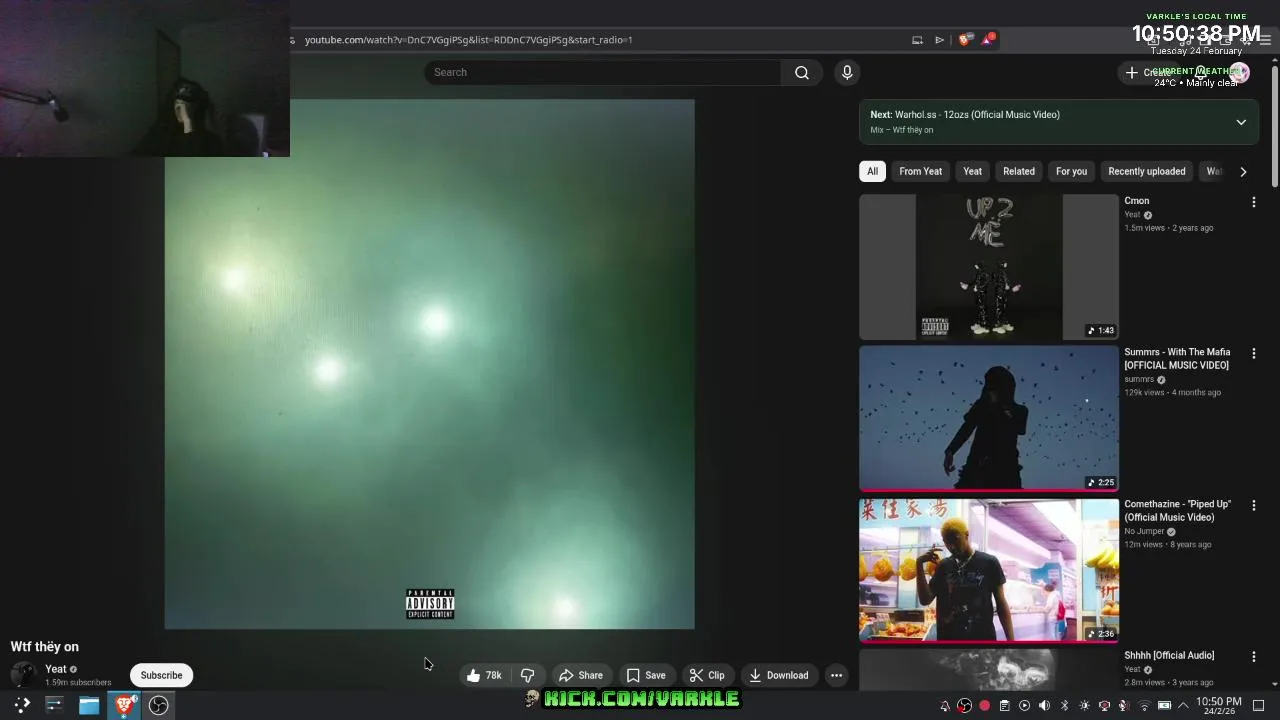Screen dimensions: 1280x720
Task: Open the media player tray icon
Action: point(1024,706)
